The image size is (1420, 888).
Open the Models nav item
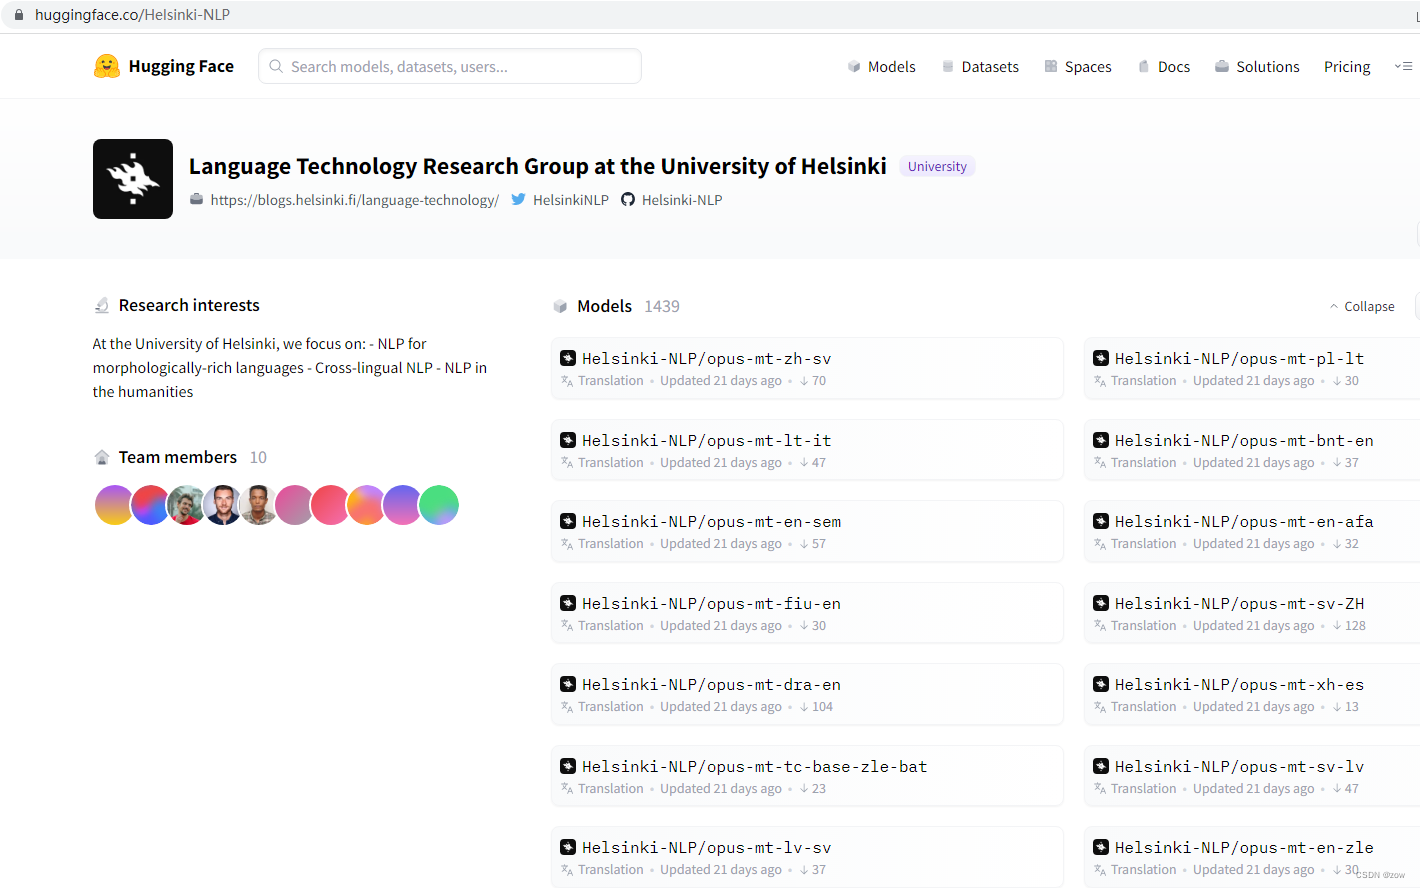(x=881, y=67)
